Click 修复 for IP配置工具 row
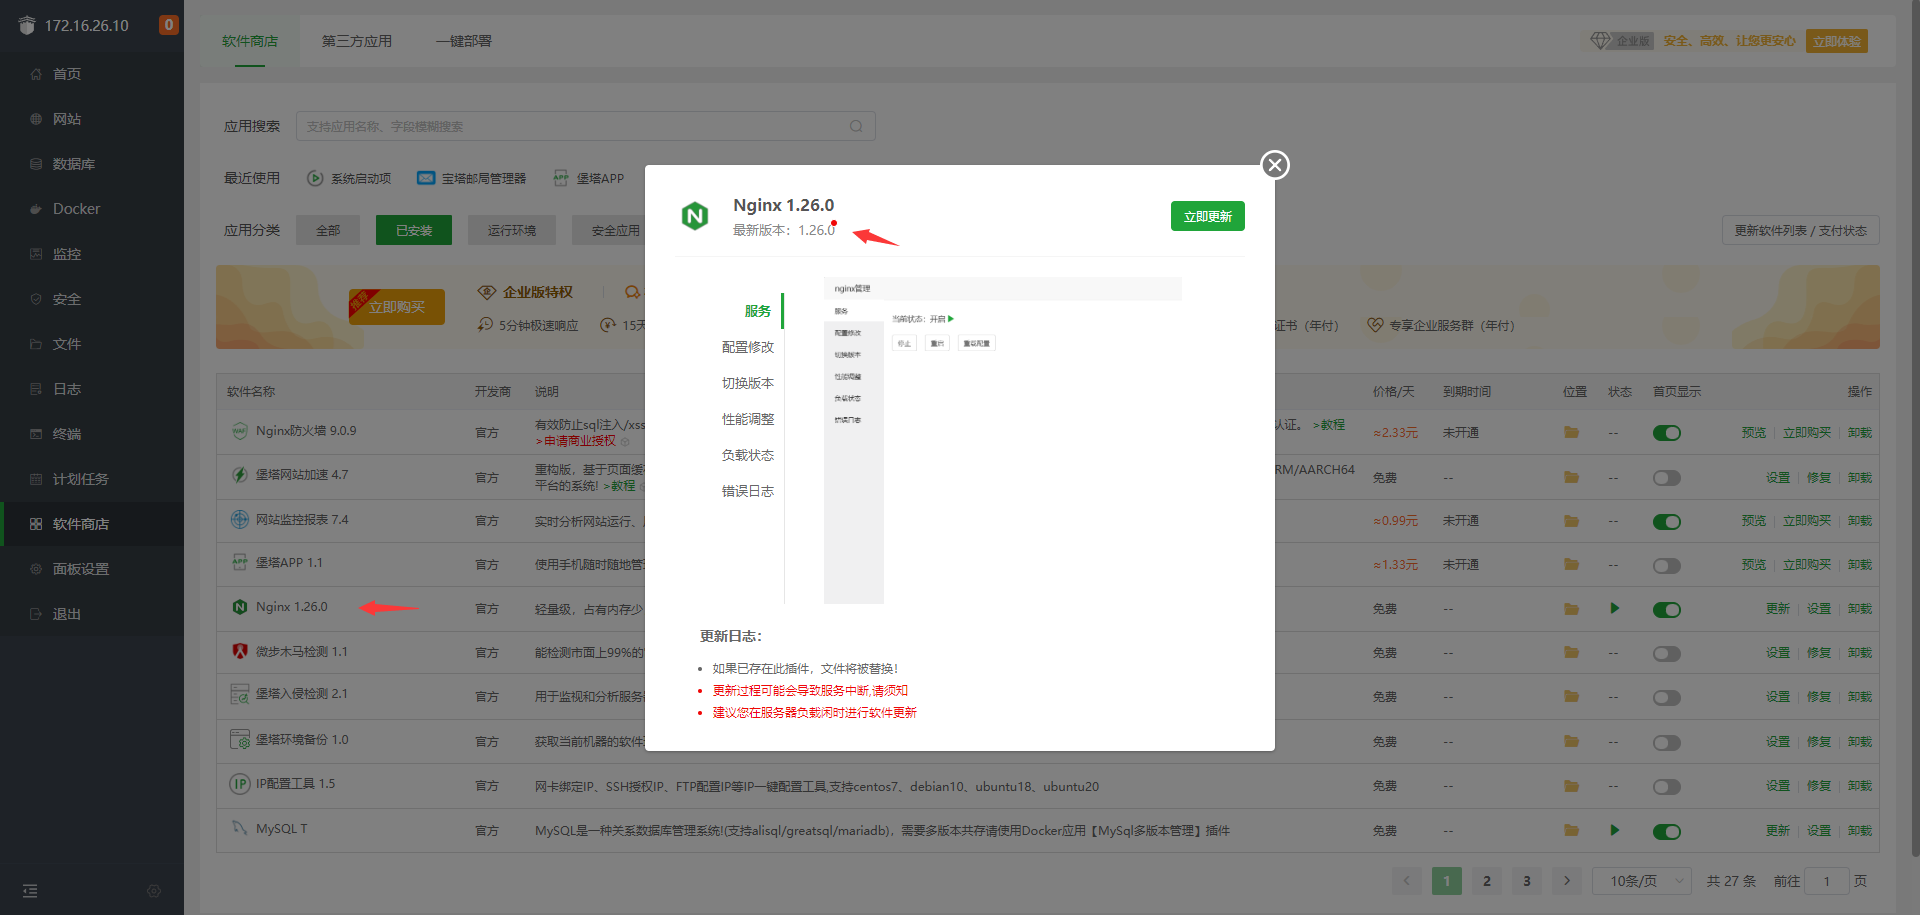Image resolution: width=1920 pixels, height=915 pixels. point(1819,785)
